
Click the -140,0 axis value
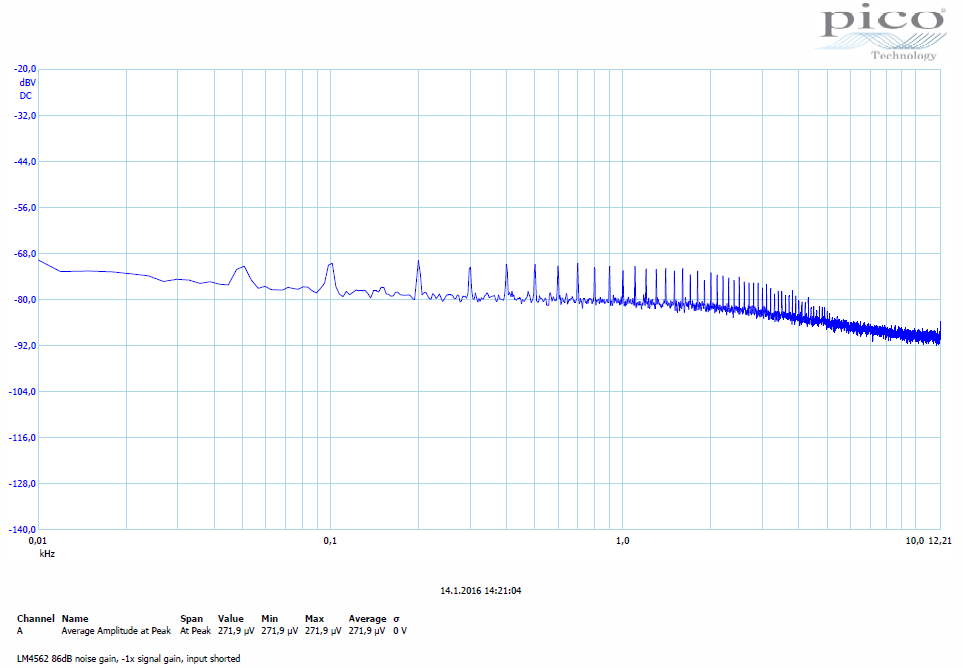coord(23,529)
